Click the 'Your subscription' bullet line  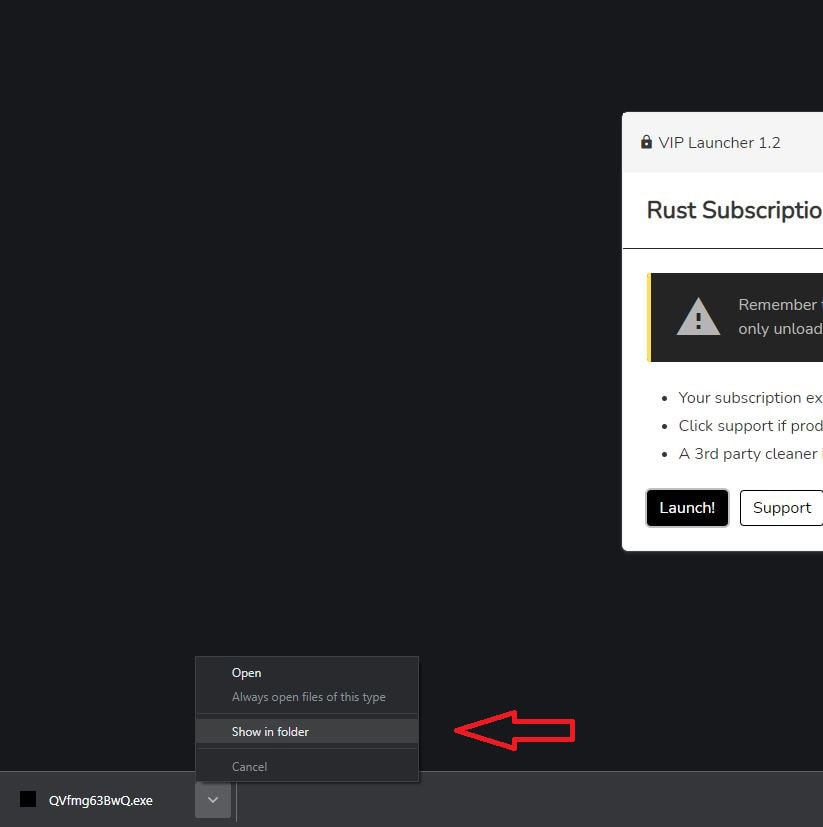(x=749, y=398)
